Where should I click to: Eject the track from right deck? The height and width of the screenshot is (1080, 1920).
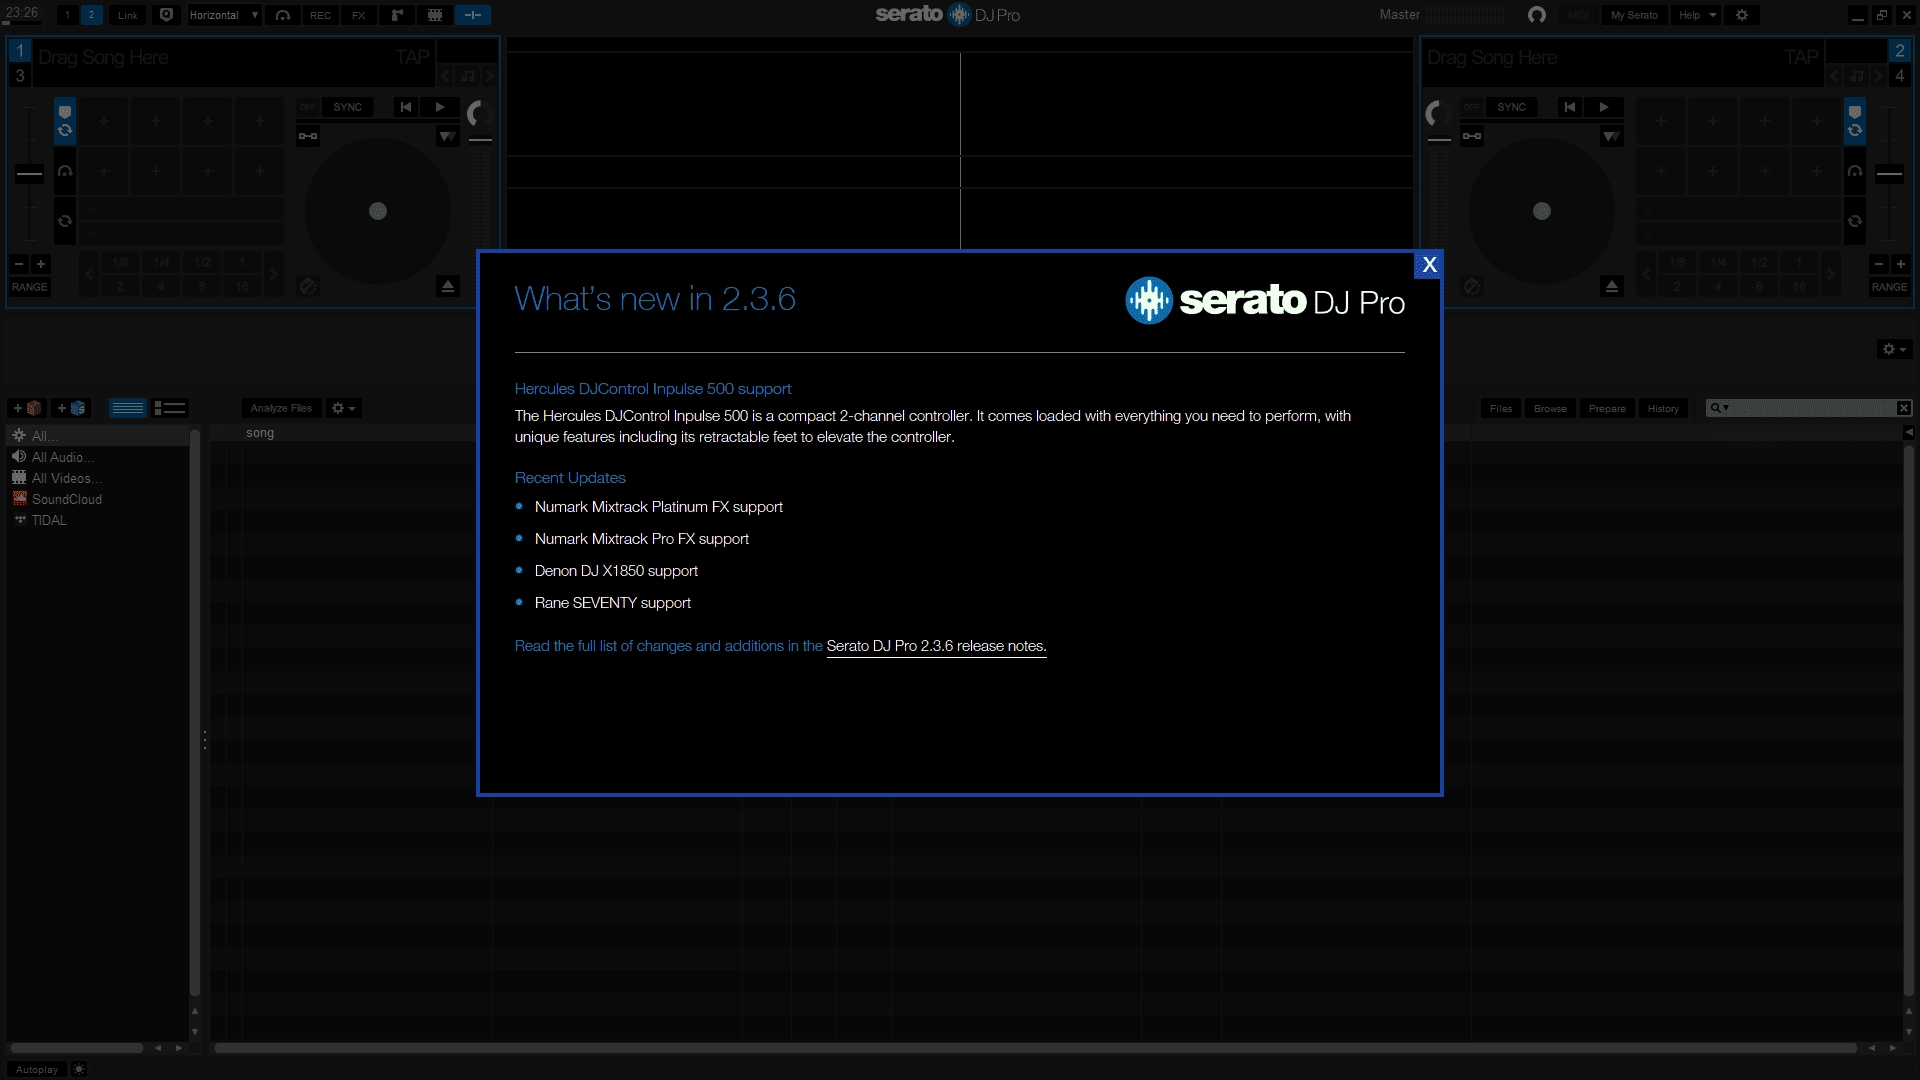point(1612,287)
